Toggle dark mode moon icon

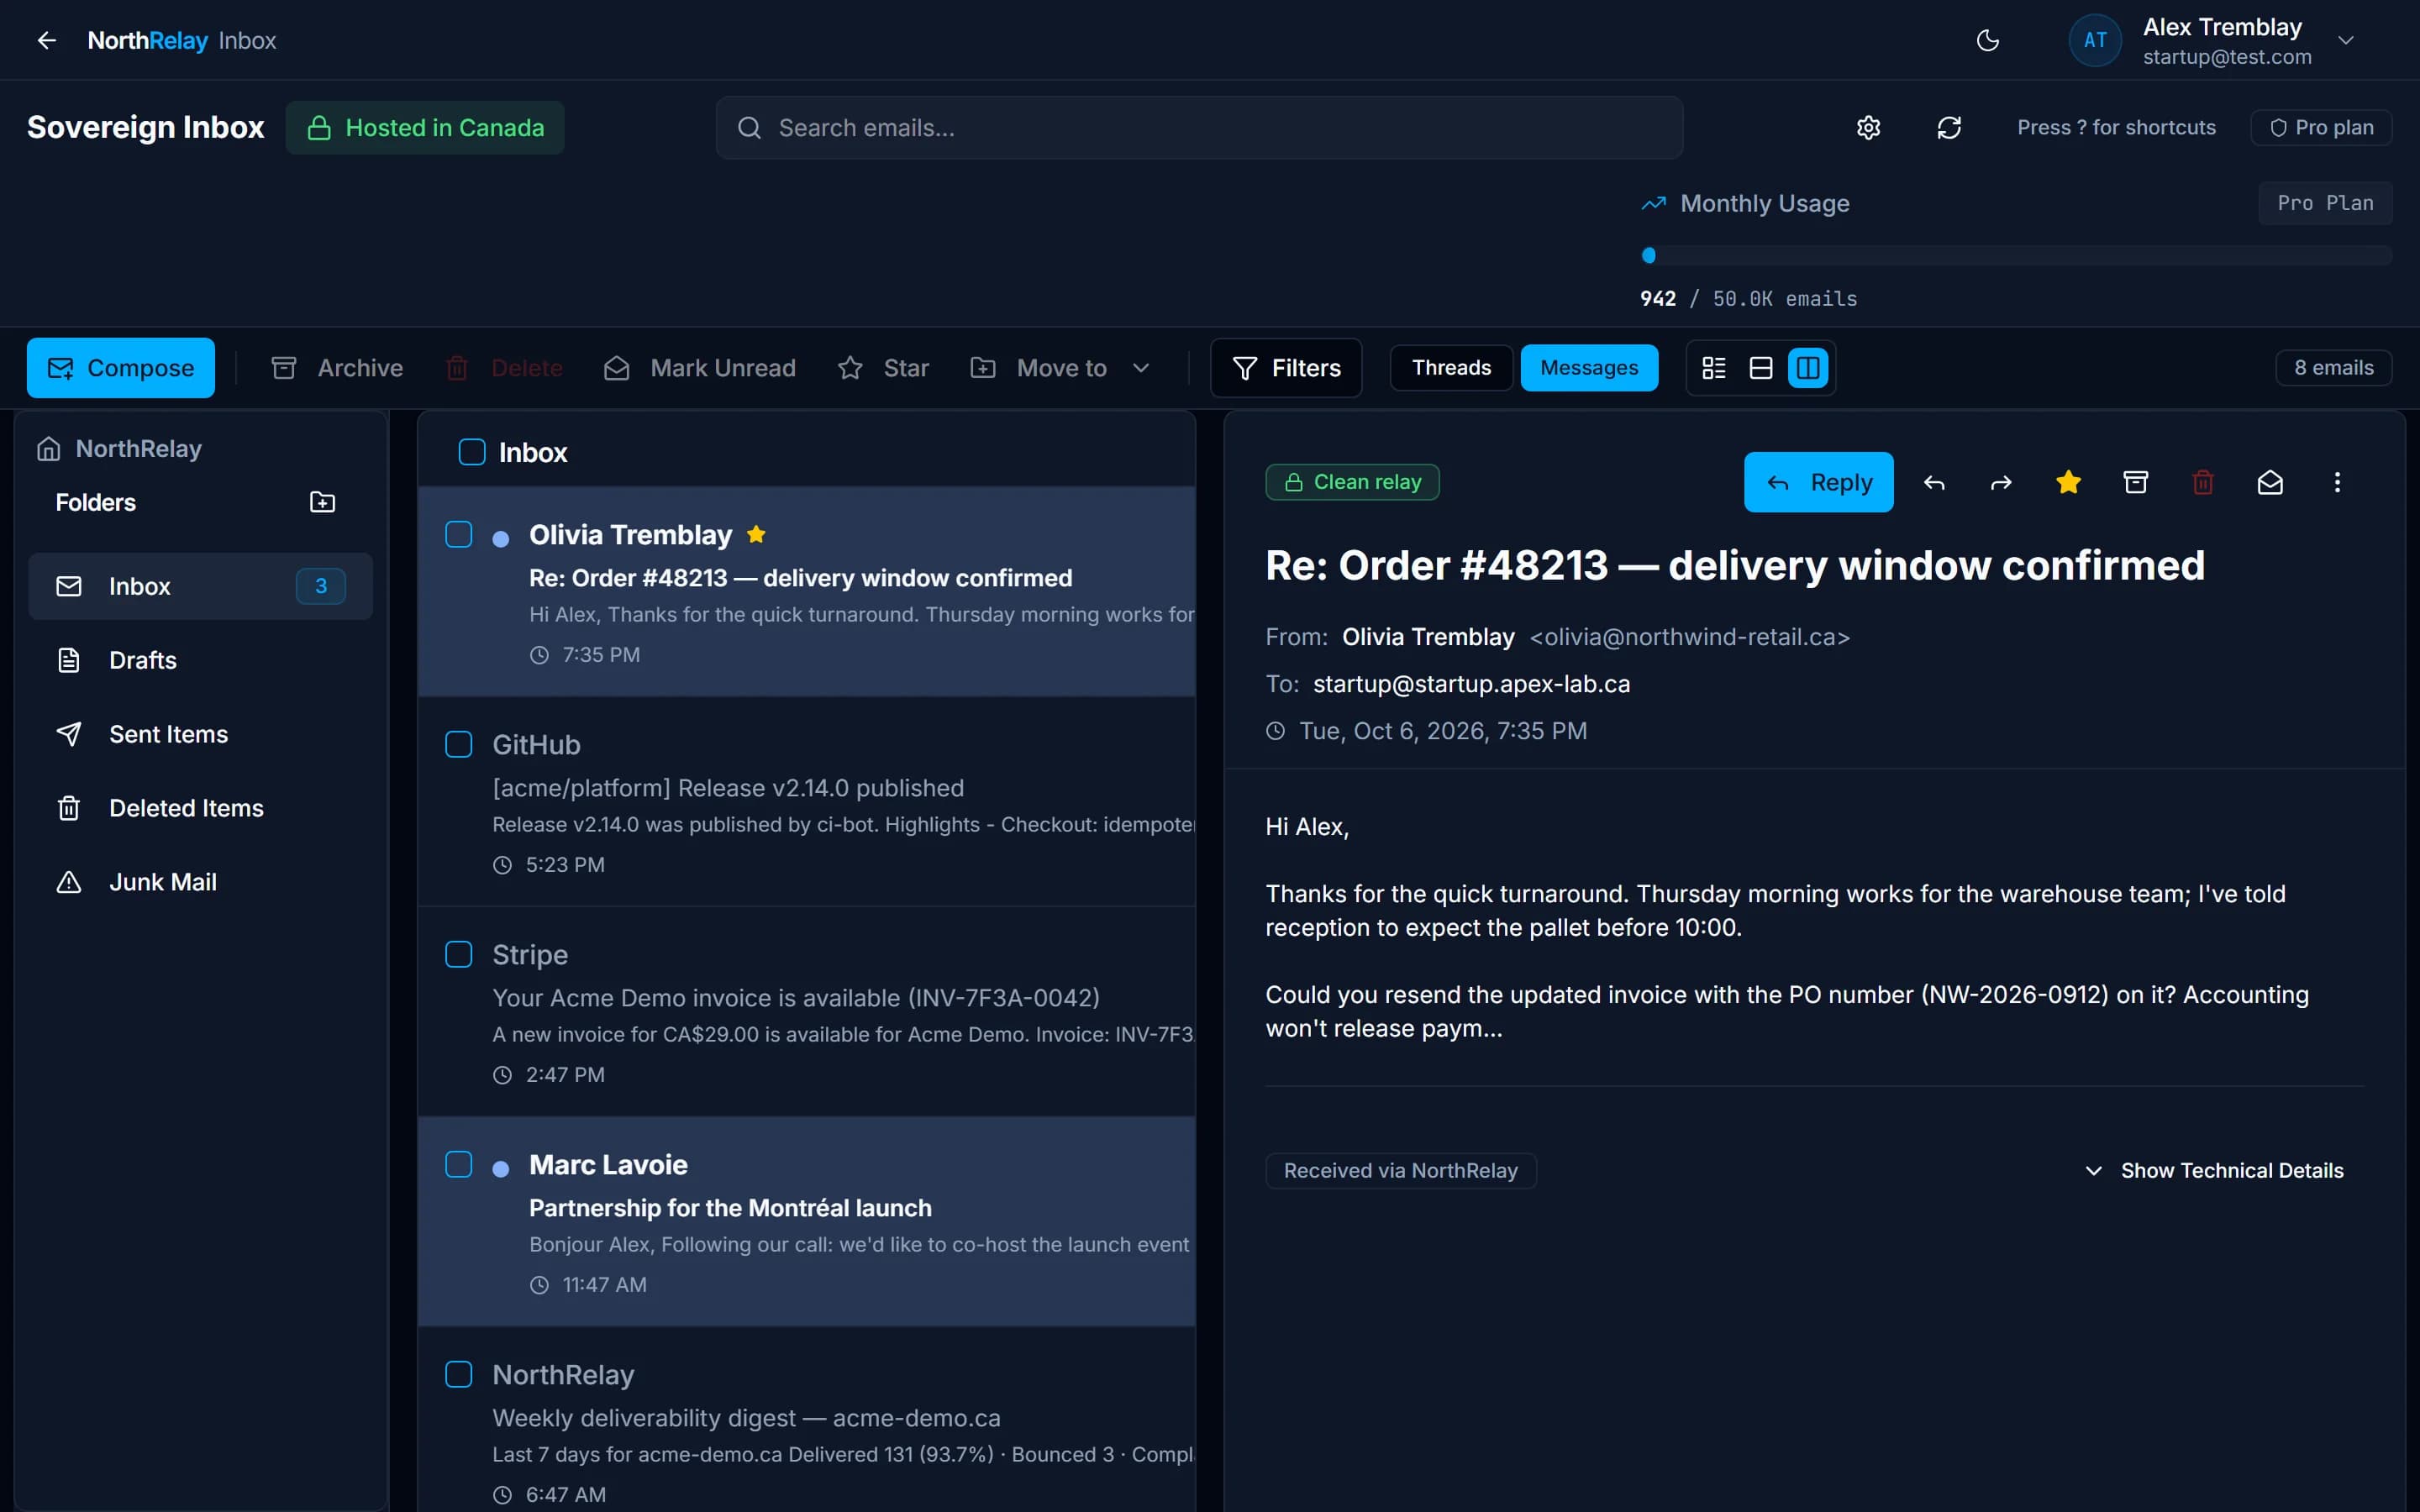(1987, 40)
